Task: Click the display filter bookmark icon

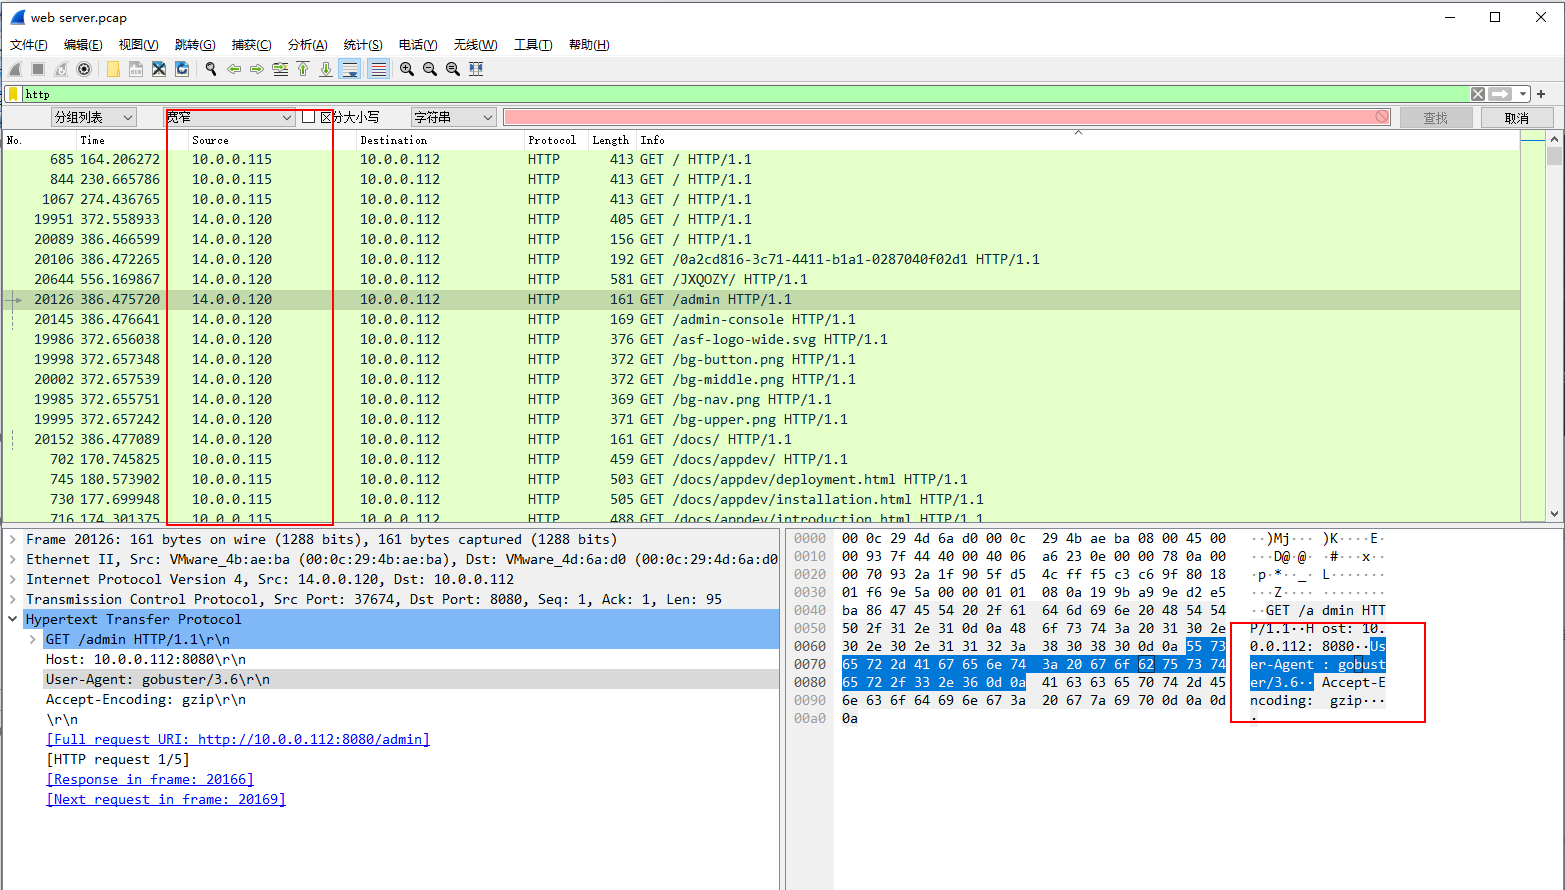Action: 14,94
